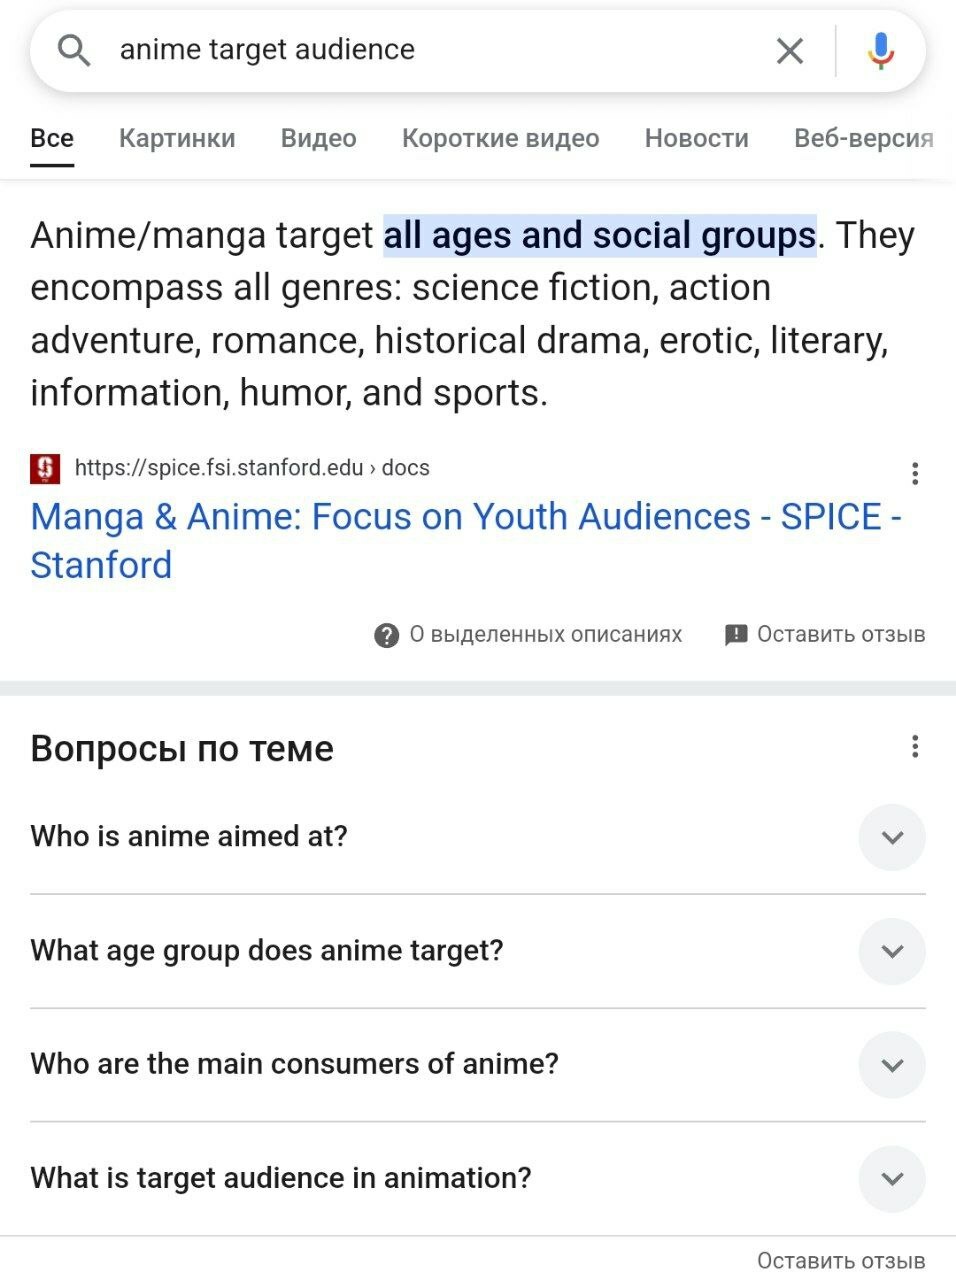Screen dimensions: 956x1280
Task: Click the feedback flag icon
Action: [736, 635]
